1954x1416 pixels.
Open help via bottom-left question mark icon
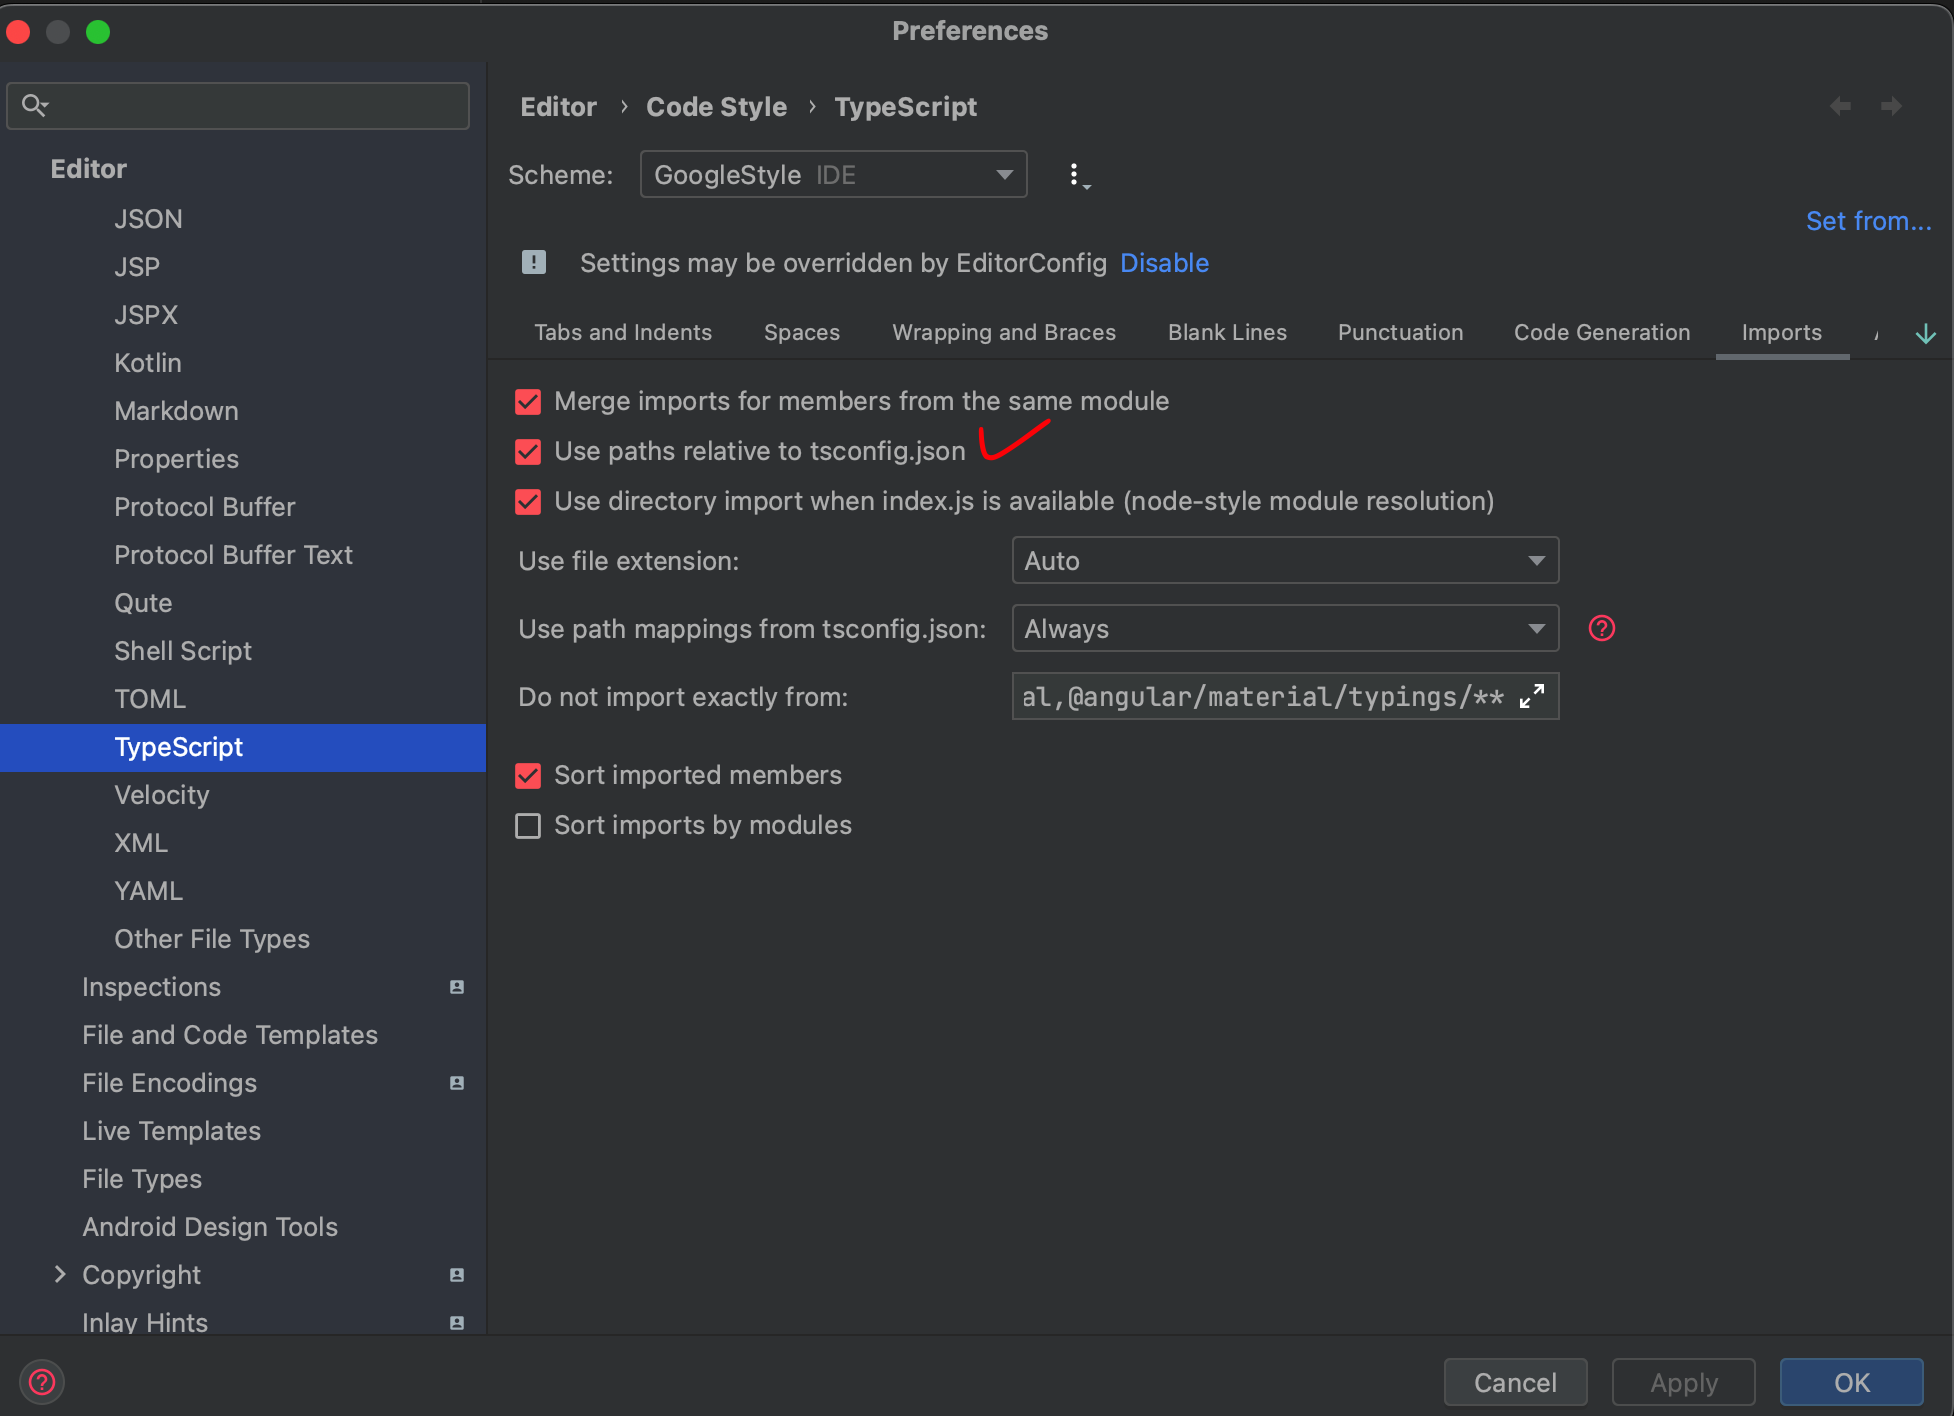click(42, 1382)
